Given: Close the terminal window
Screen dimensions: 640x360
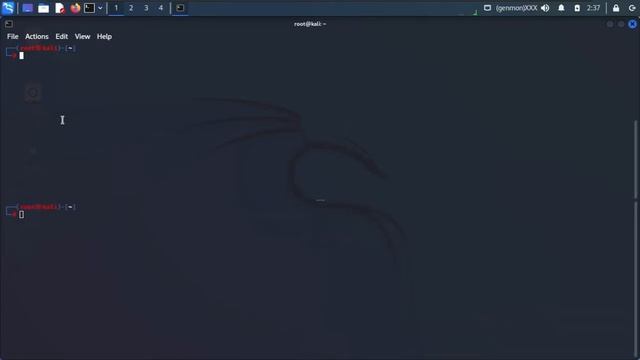Looking at the screenshot, I should [632, 24].
